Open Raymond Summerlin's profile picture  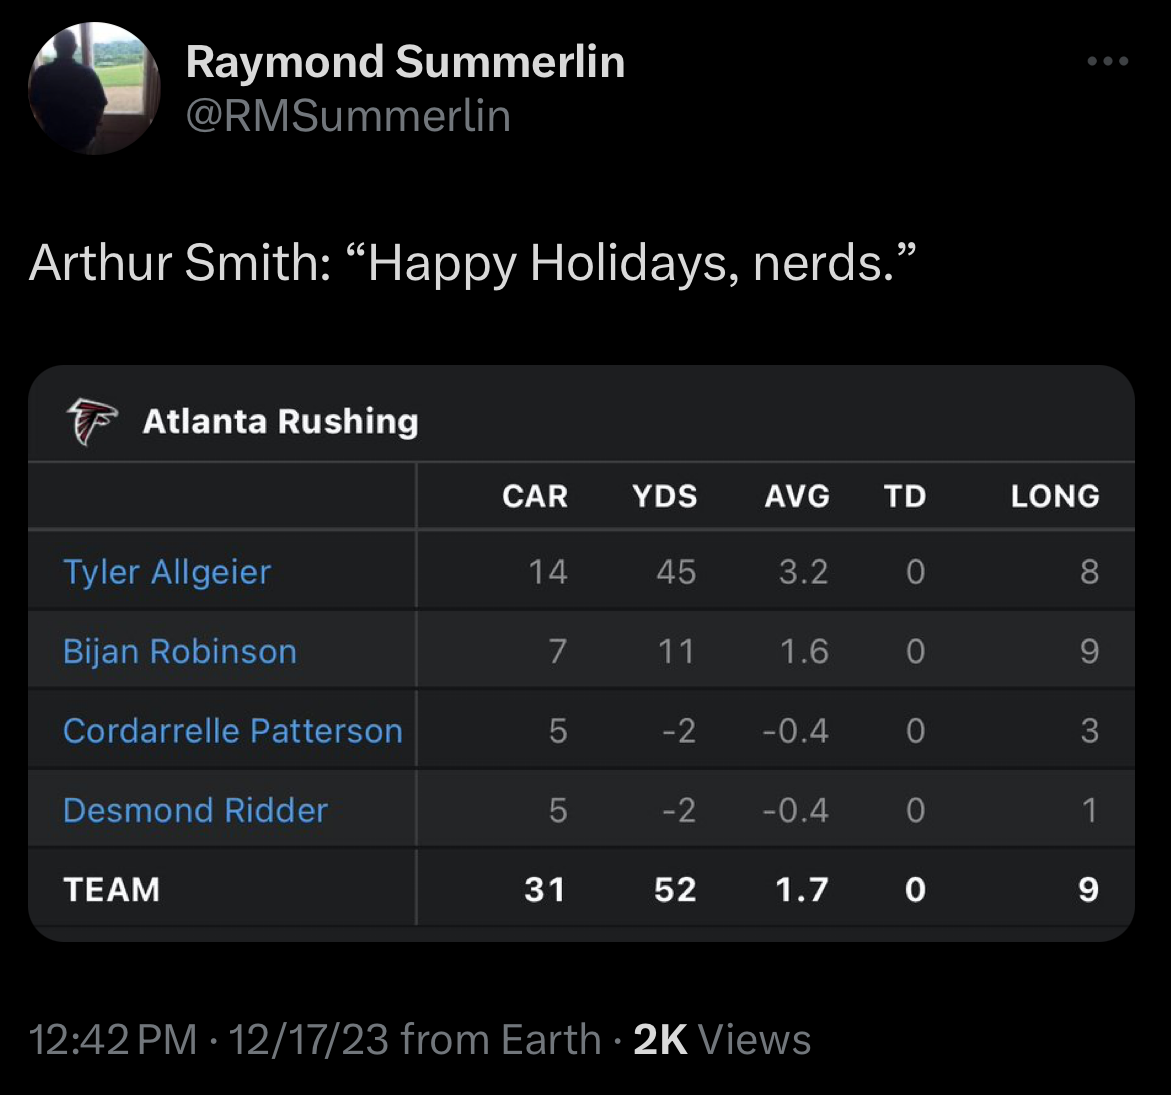pos(94,88)
